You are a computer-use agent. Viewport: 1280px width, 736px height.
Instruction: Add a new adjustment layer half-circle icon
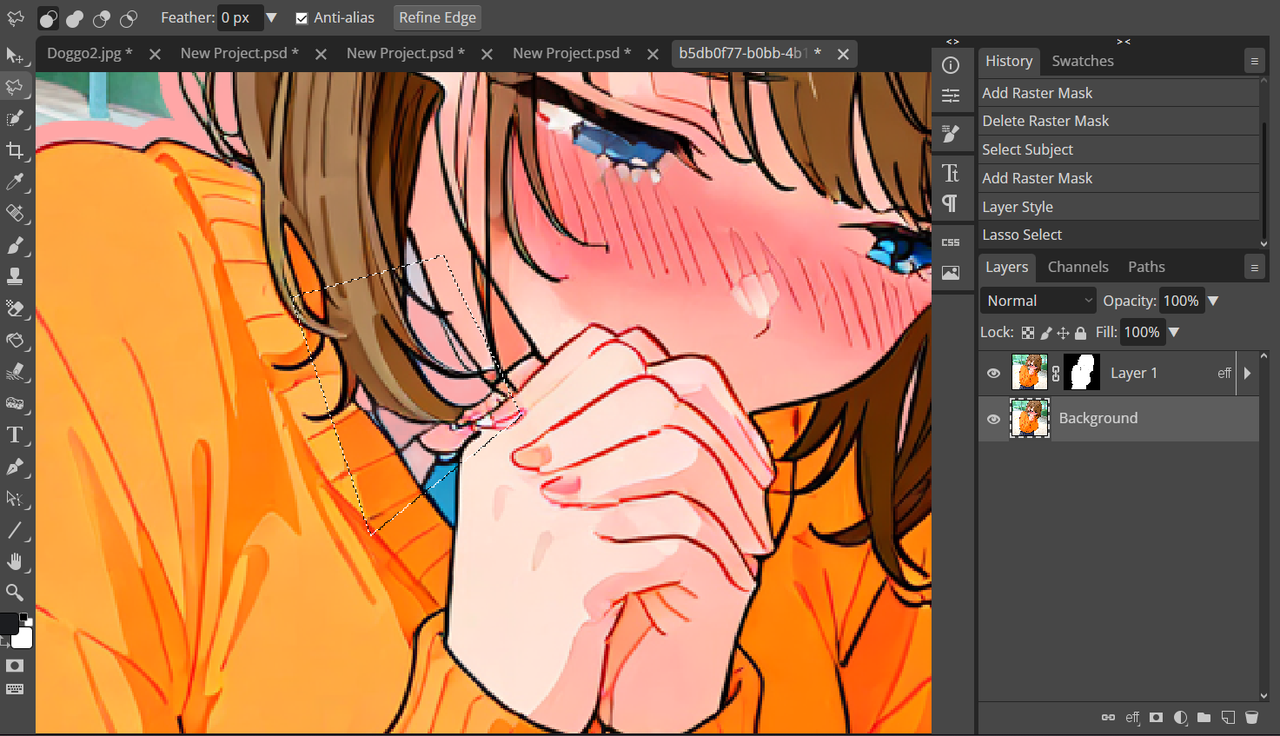coord(1180,717)
